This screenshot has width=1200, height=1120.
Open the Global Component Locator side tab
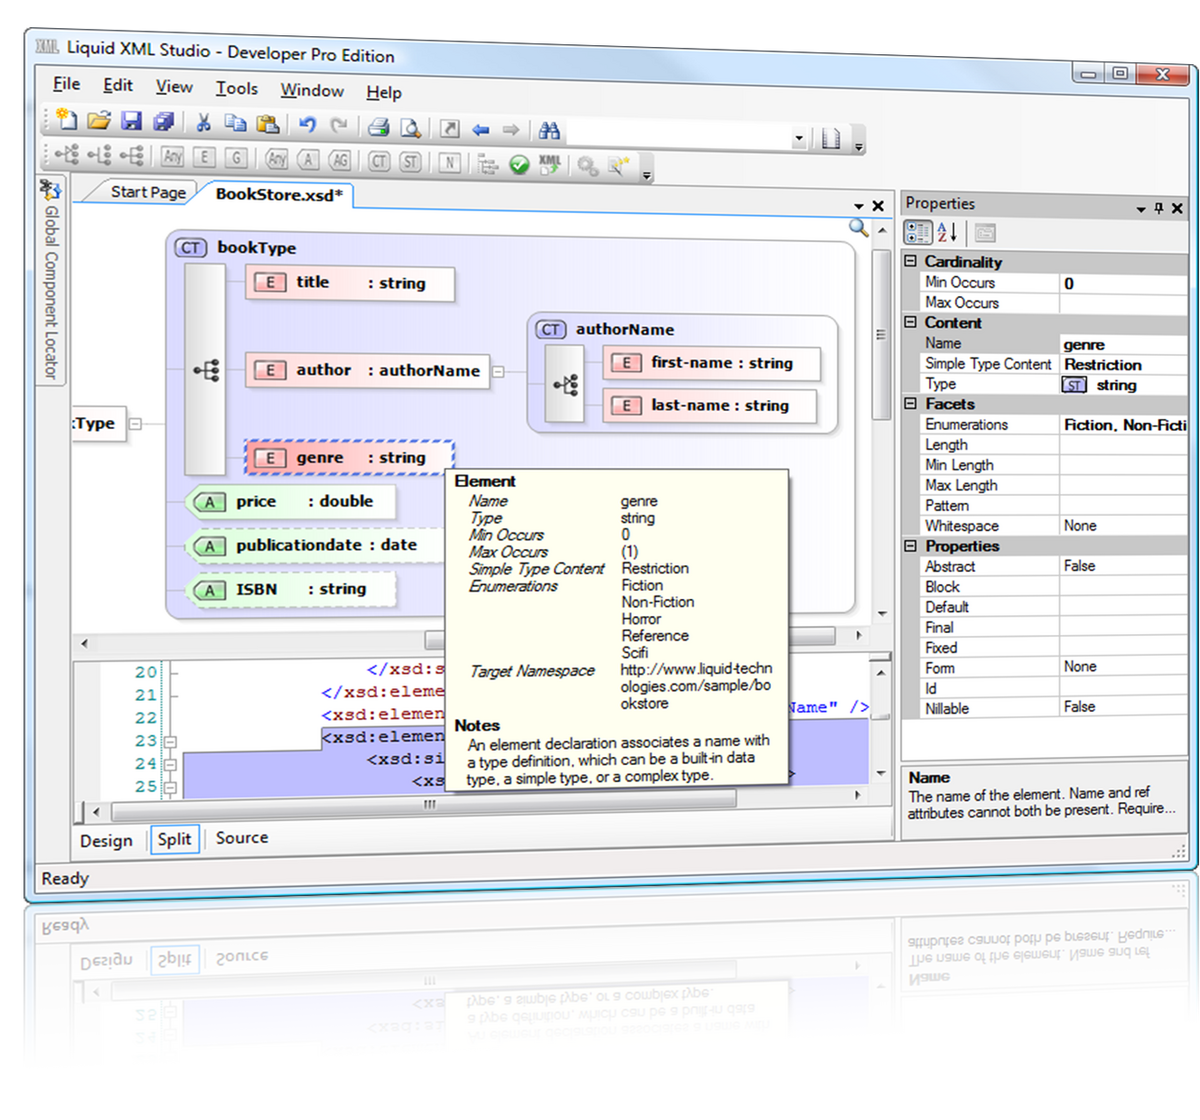tap(51, 280)
